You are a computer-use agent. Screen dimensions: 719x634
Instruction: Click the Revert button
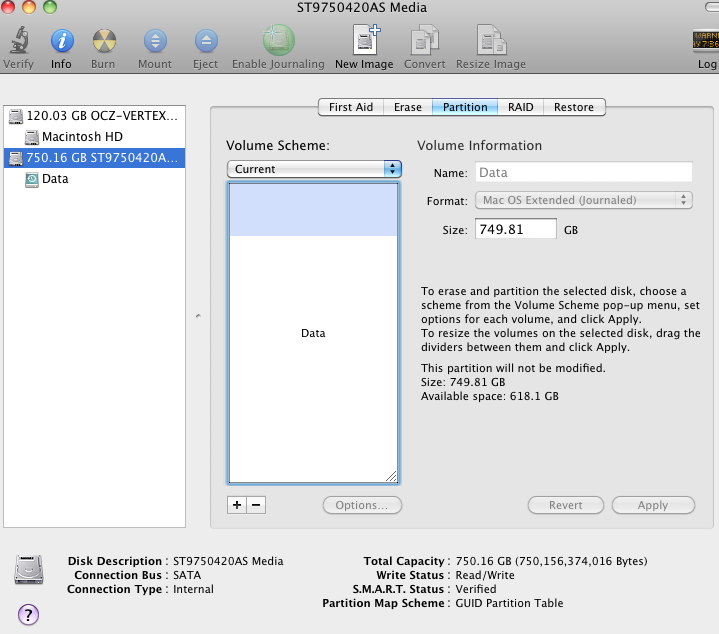(x=566, y=505)
